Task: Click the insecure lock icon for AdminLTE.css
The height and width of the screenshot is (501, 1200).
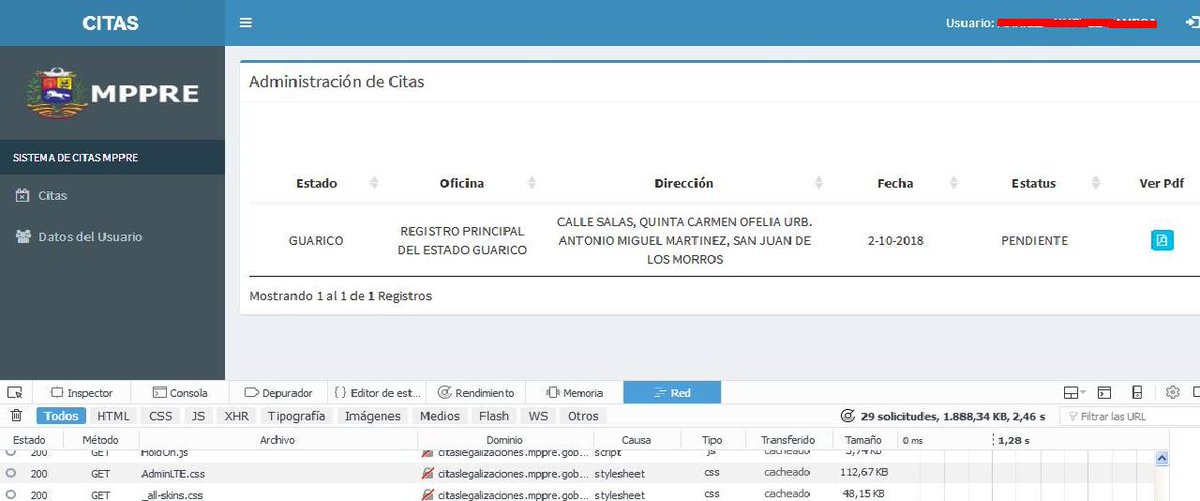Action: (x=428, y=473)
